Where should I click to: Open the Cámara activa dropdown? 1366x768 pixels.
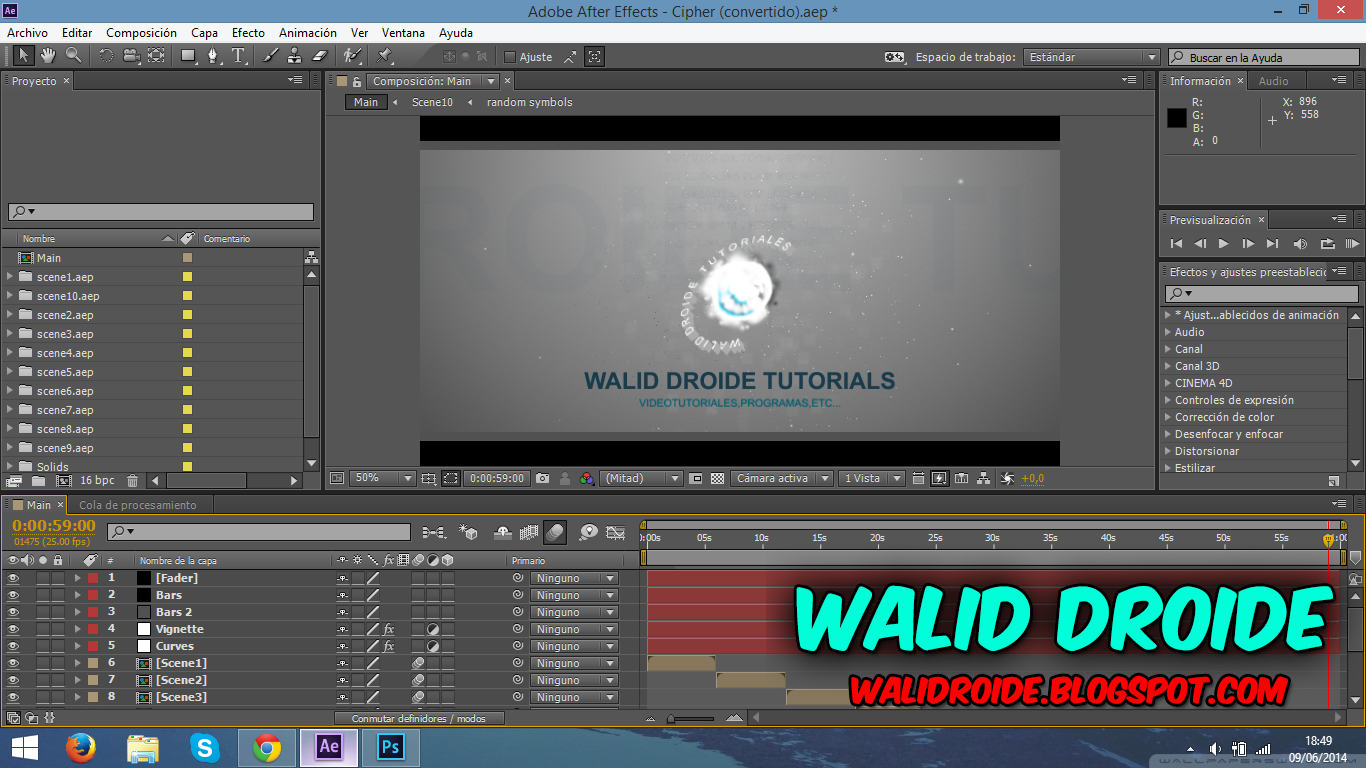(781, 478)
